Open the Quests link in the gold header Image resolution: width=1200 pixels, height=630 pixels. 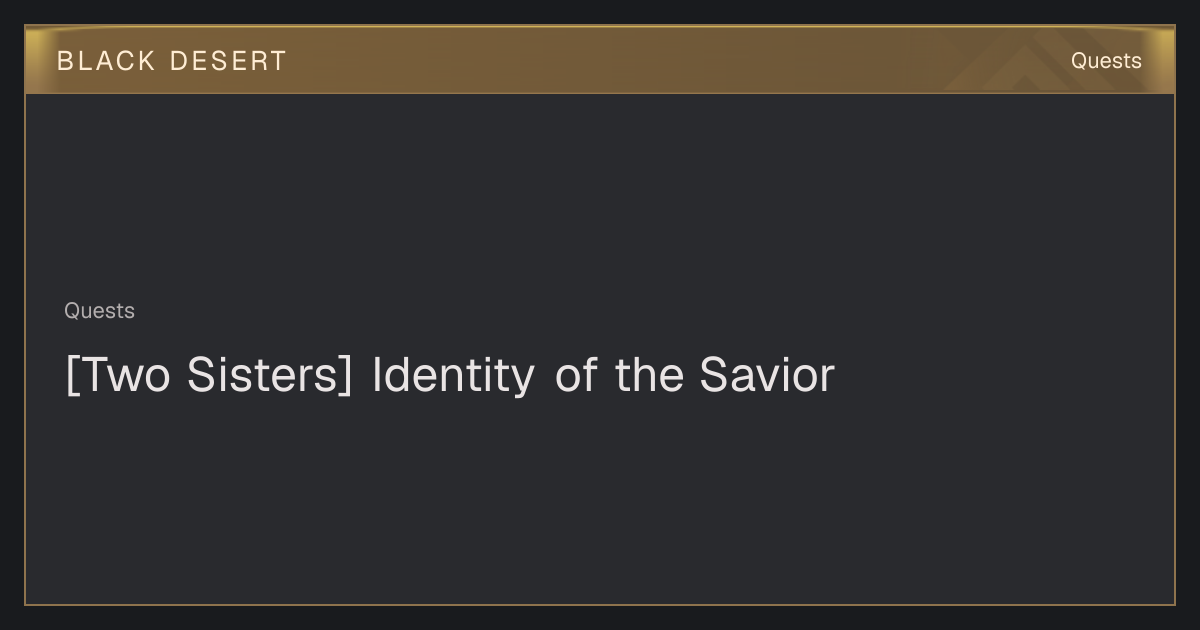click(1106, 61)
